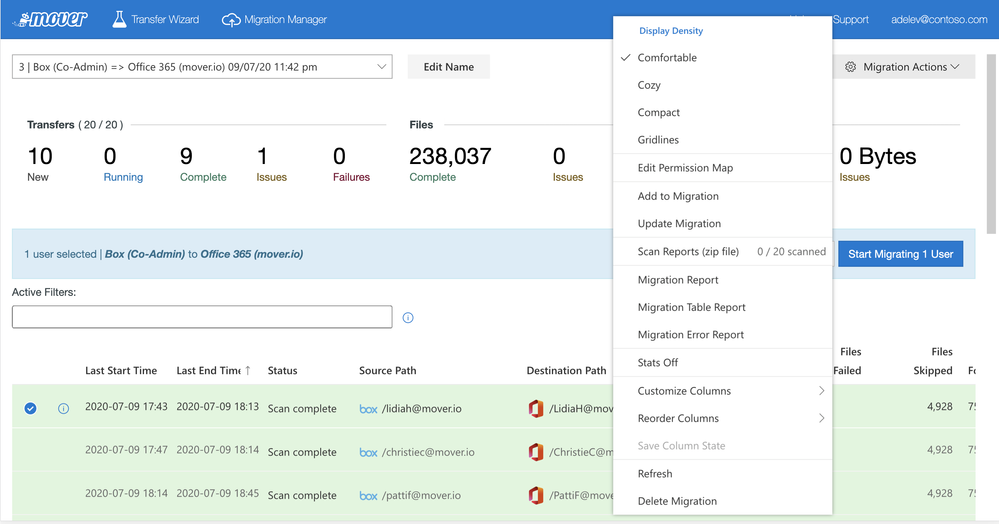Click Start Migrating 1 User button
Image resolution: width=999 pixels, height=524 pixels.
coord(900,254)
